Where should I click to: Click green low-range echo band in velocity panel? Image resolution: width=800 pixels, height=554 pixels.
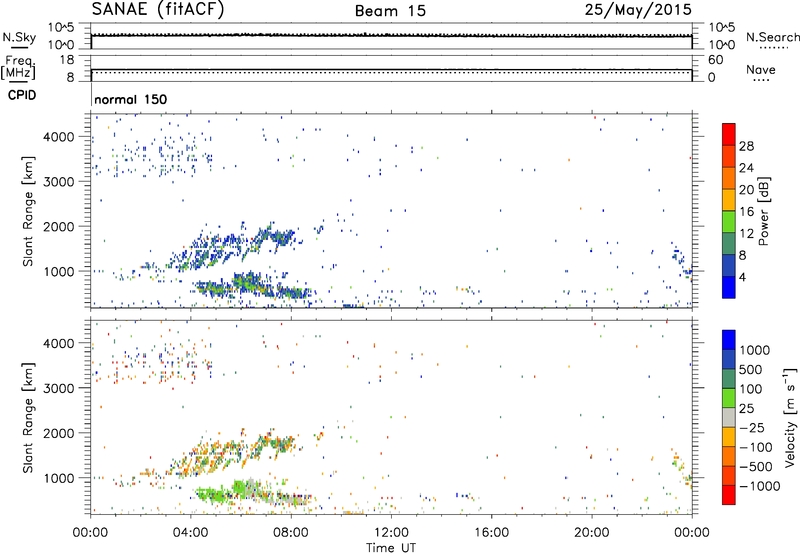pyautogui.click(x=254, y=494)
